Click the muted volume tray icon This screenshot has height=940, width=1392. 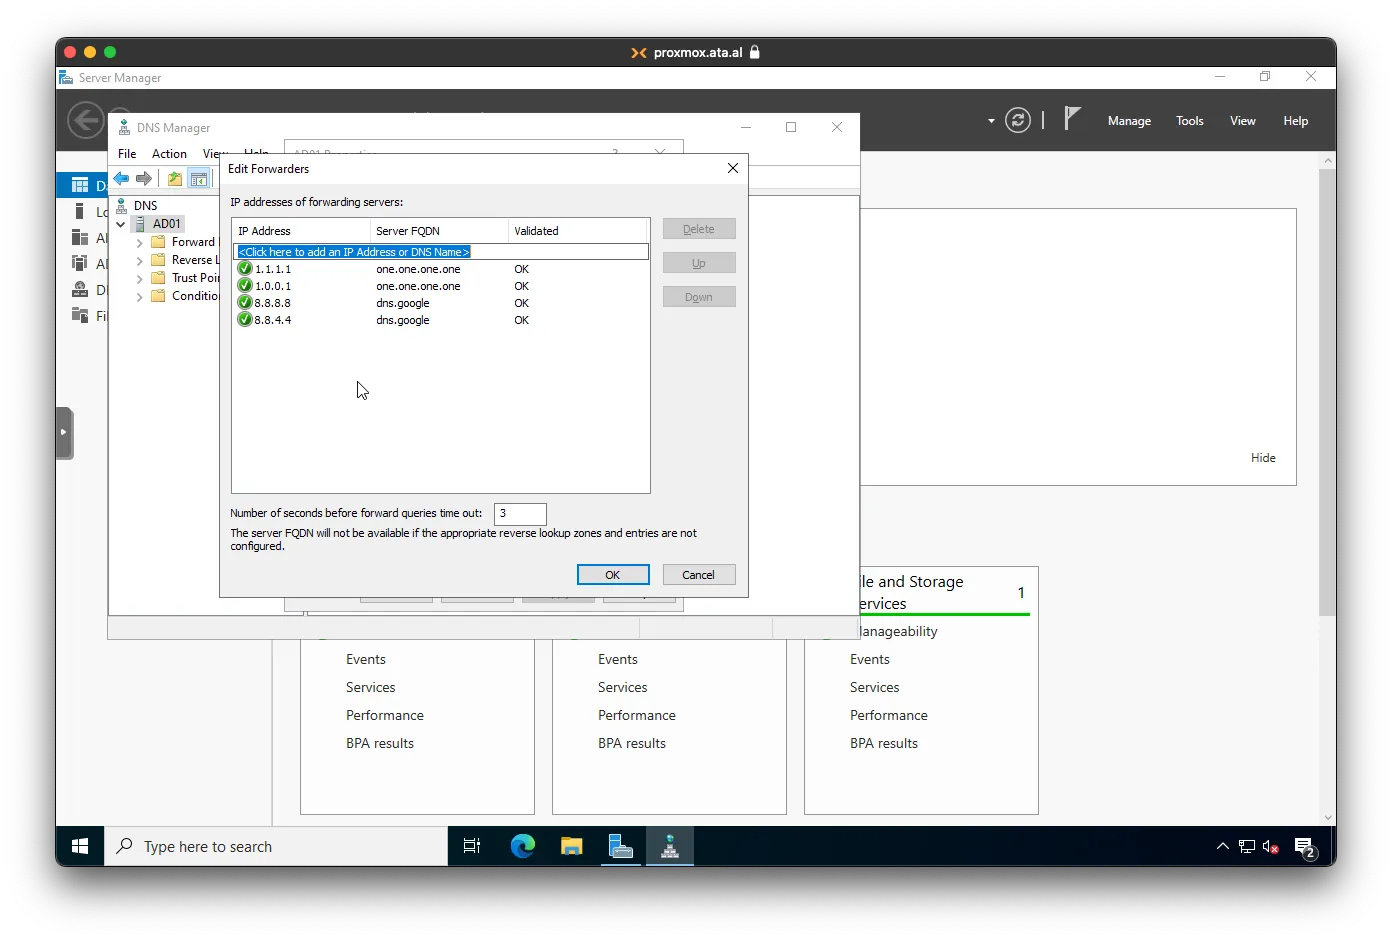pyautogui.click(x=1271, y=847)
